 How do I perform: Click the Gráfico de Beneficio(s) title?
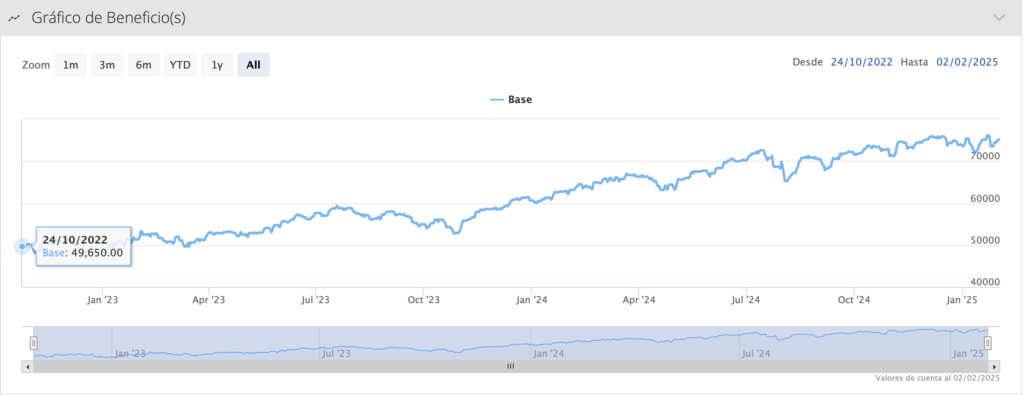108,18
